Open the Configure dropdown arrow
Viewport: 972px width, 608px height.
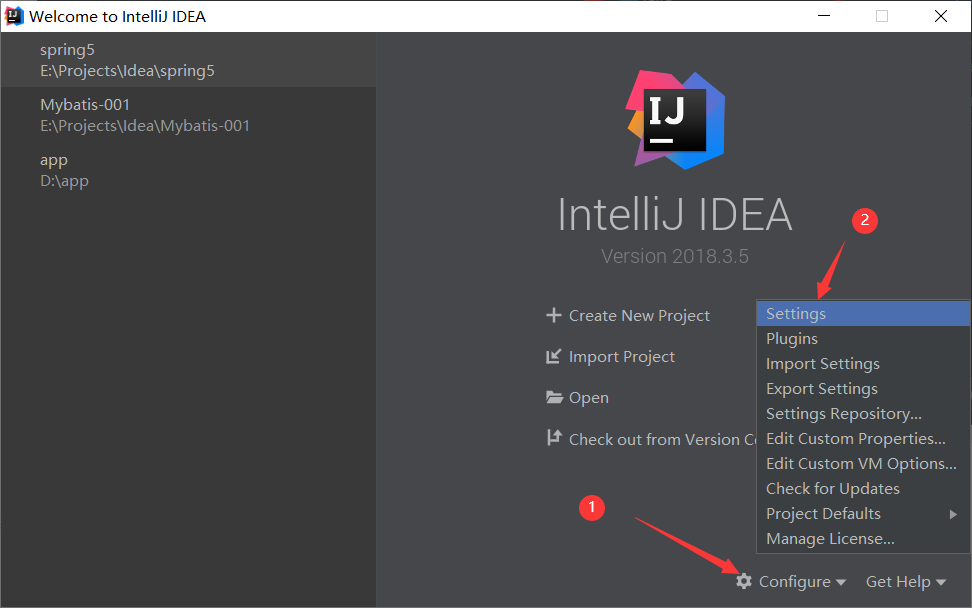tap(841, 583)
